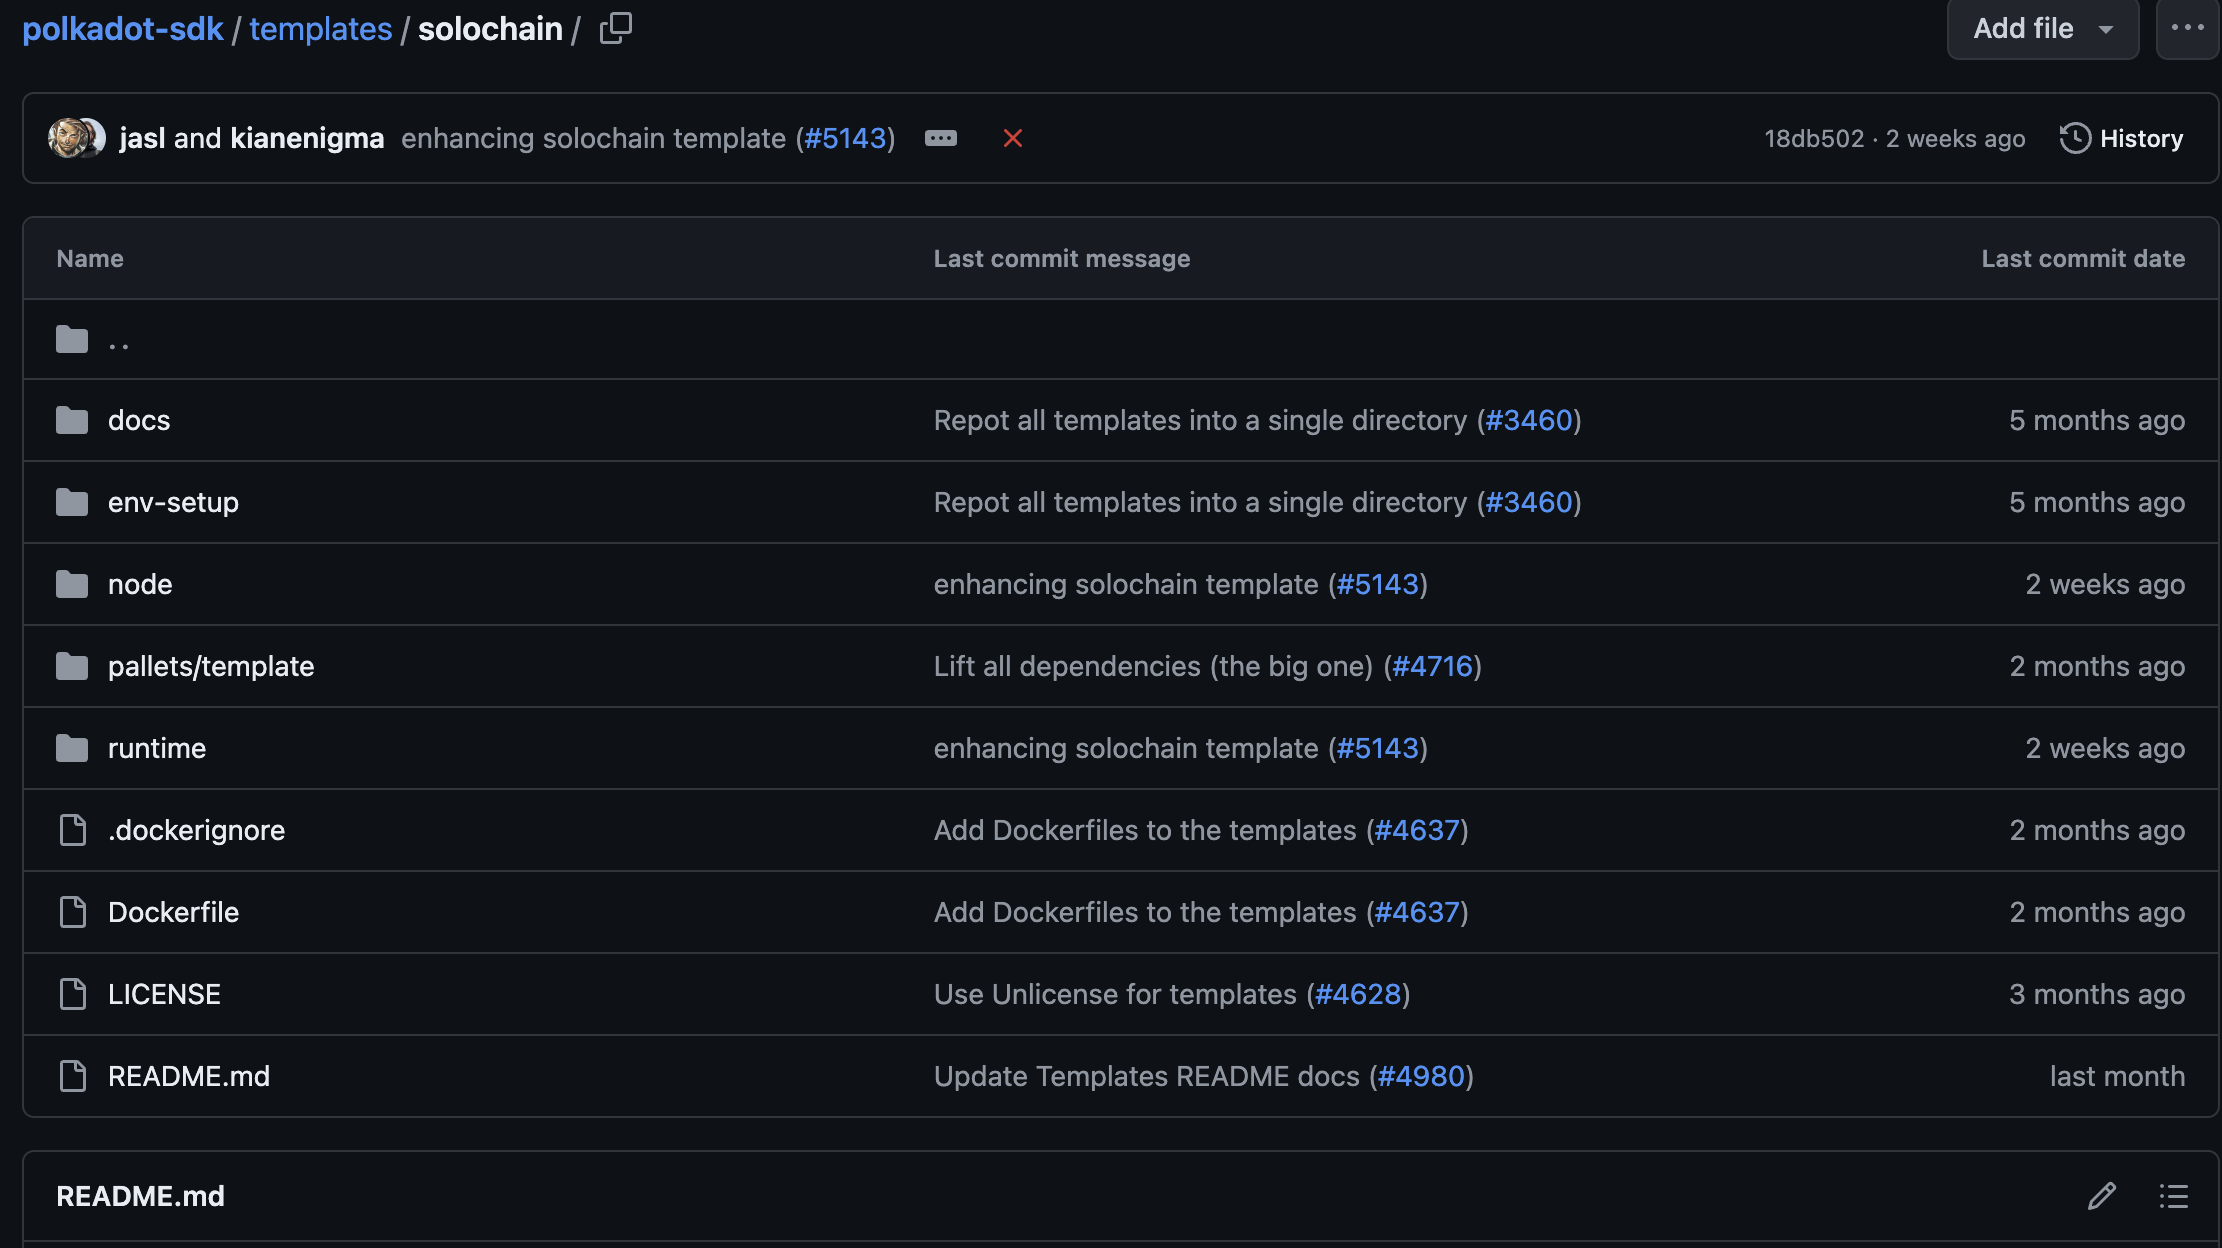Click the pallets/template folder icon
This screenshot has width=2222, height=1248.
(x=72, y=666)
